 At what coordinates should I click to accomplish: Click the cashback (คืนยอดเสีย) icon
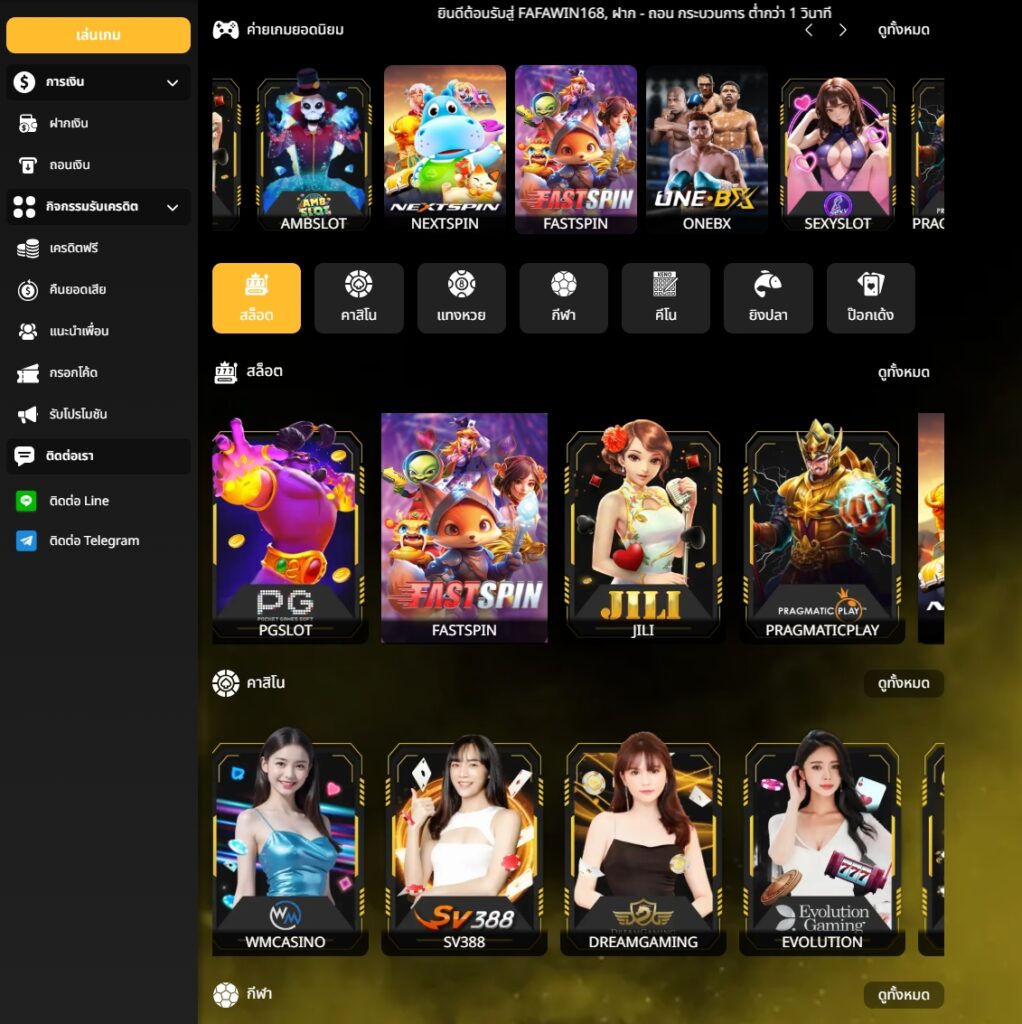point(28,290)
